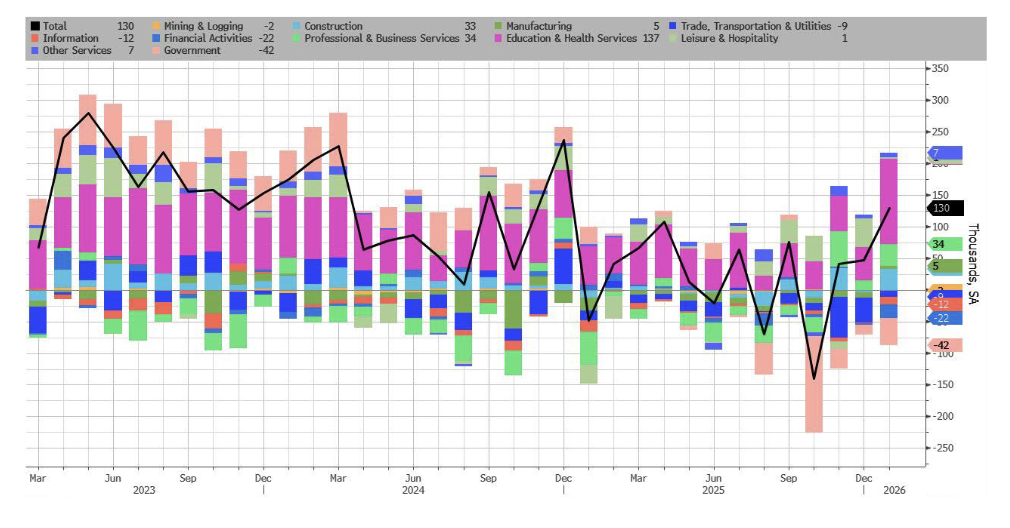This screenshot has height=528, width=1010.
Task: Click the olive 5 axis value flag
Action: 945,266
